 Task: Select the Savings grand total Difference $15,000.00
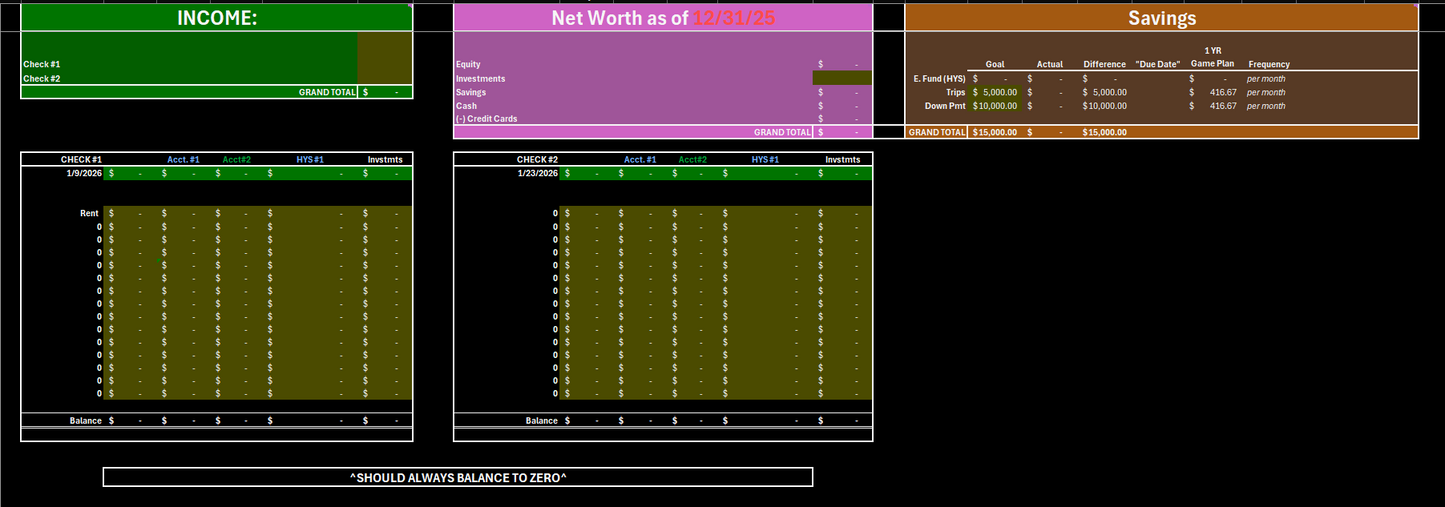[x=1104, y=132]
